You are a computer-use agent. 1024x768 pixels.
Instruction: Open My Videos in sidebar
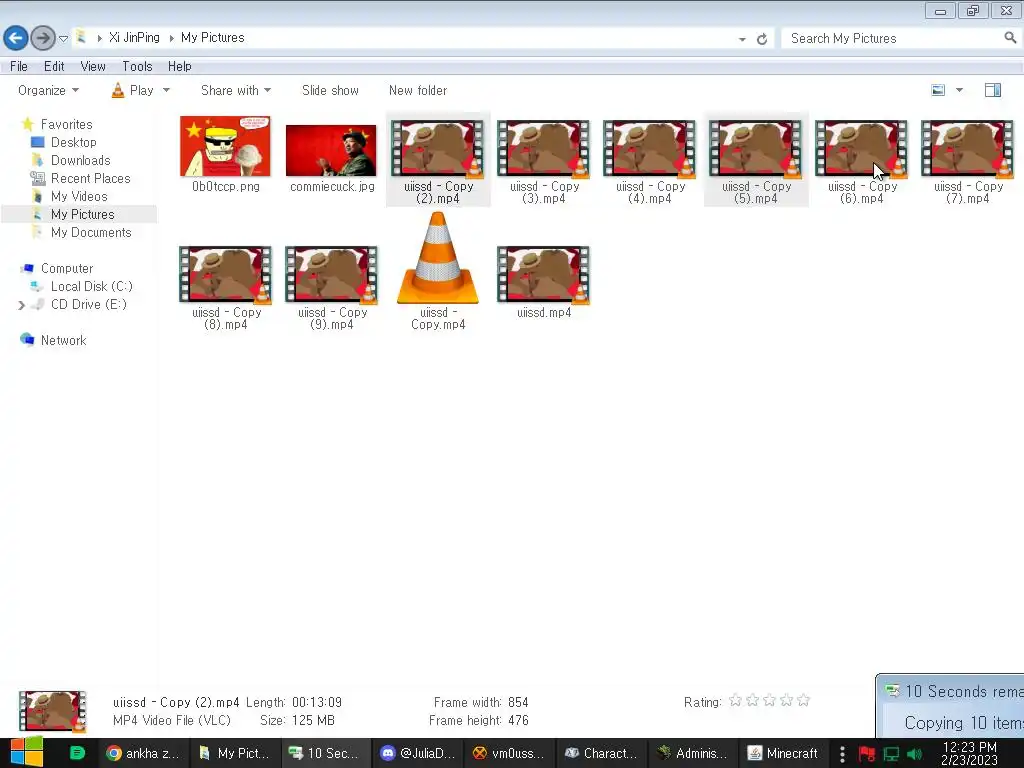point(79,197)
